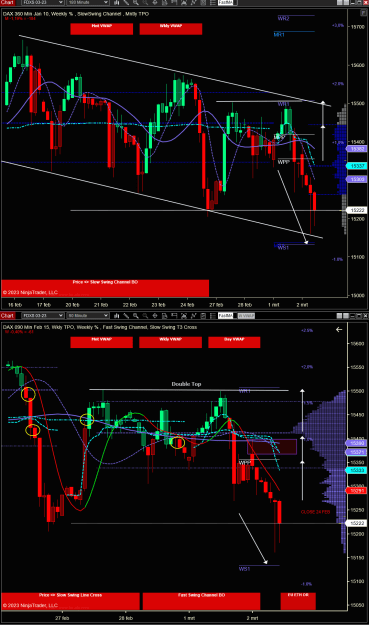The width and height of the screenshot is (369, 625).
Task: Click WS1 label in lower chart
Action: click(244, 569)
